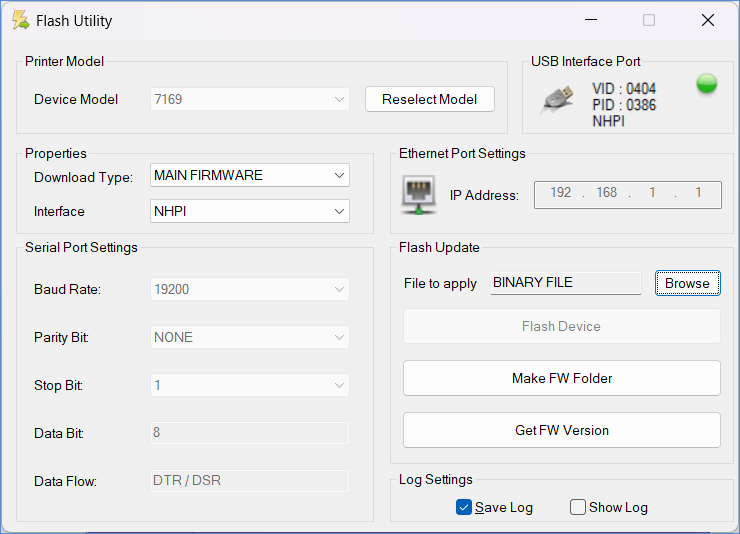Open the Baud Rate dropdown
This screenshot has width=740, height=534.
tap(250, 289)
